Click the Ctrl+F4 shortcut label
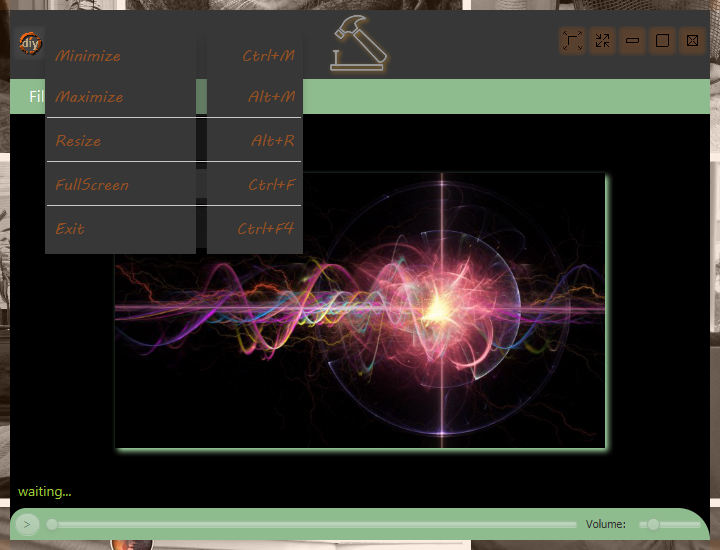The width and height of the screenshot is (720, 550). [265, 229]
